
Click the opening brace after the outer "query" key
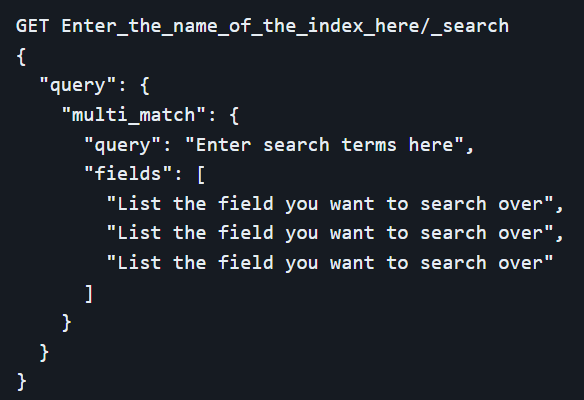point(145,86)
